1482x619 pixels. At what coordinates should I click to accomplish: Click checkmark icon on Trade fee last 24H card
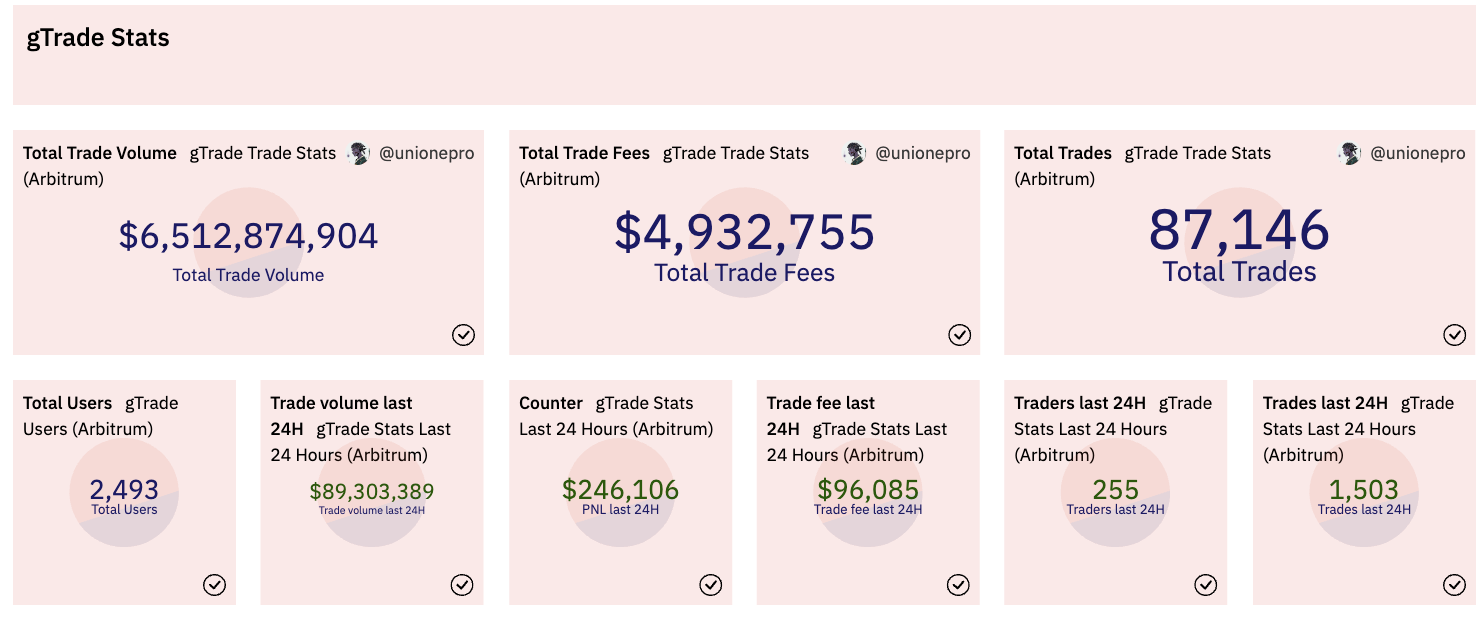tap(958, 585)
